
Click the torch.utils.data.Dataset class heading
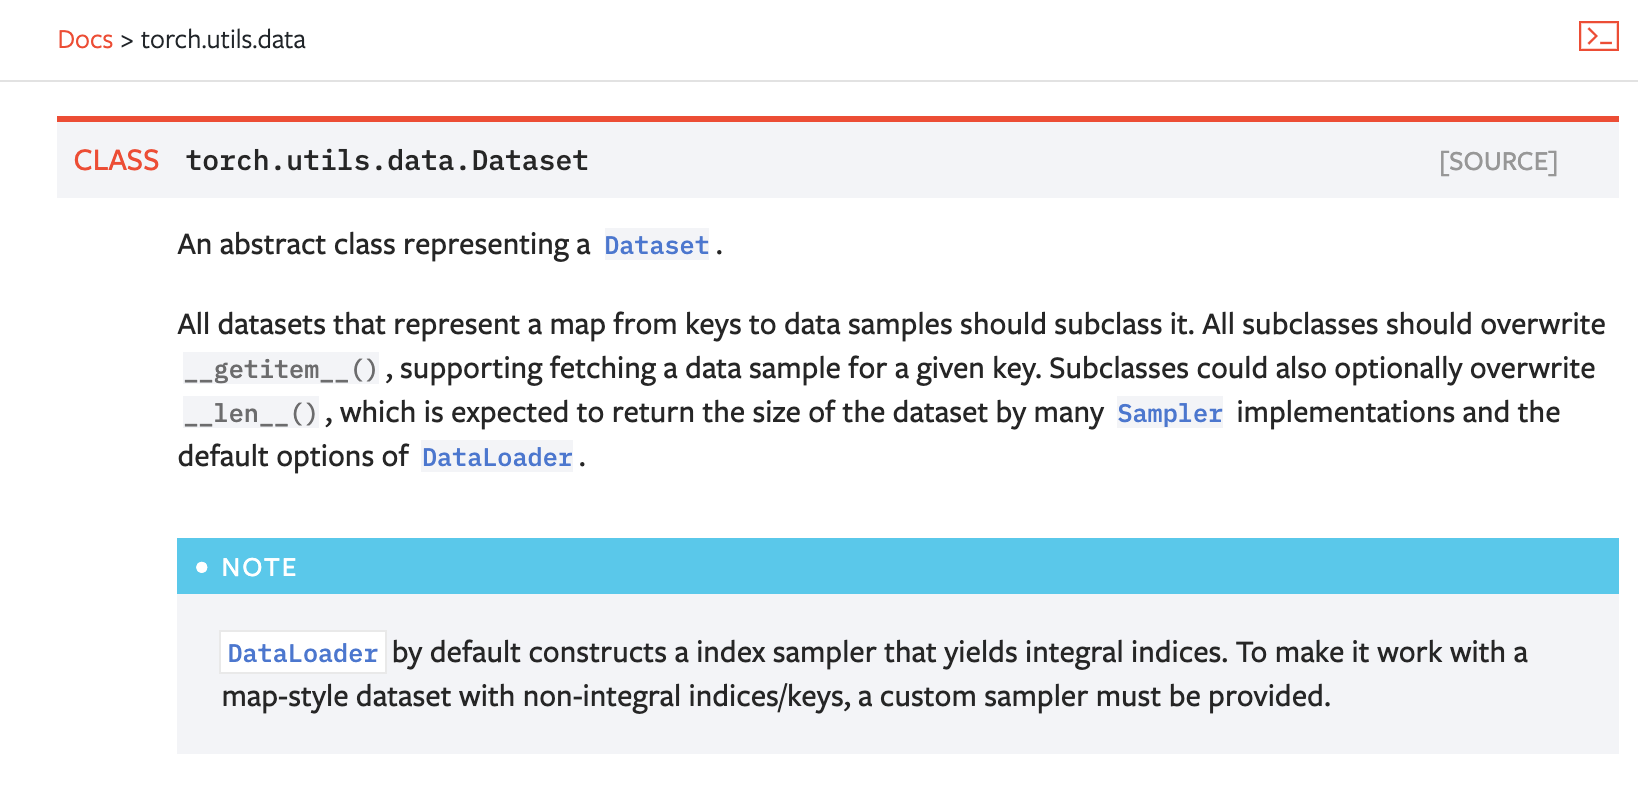[387, 160]
